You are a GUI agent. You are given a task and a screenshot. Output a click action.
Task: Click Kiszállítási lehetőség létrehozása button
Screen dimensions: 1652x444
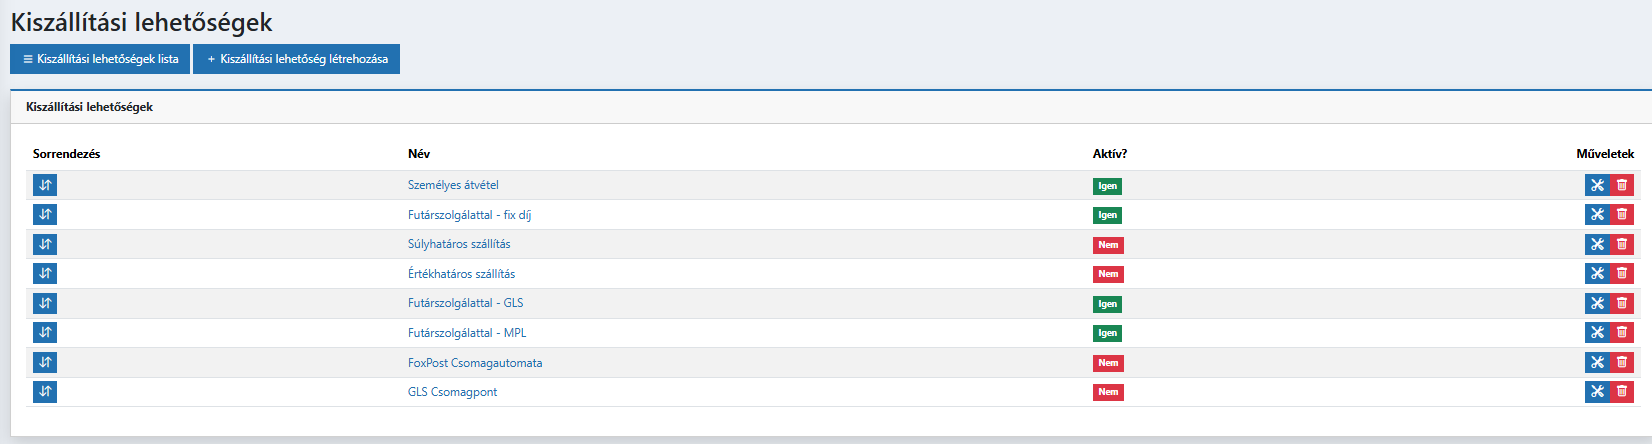(297, 59)
